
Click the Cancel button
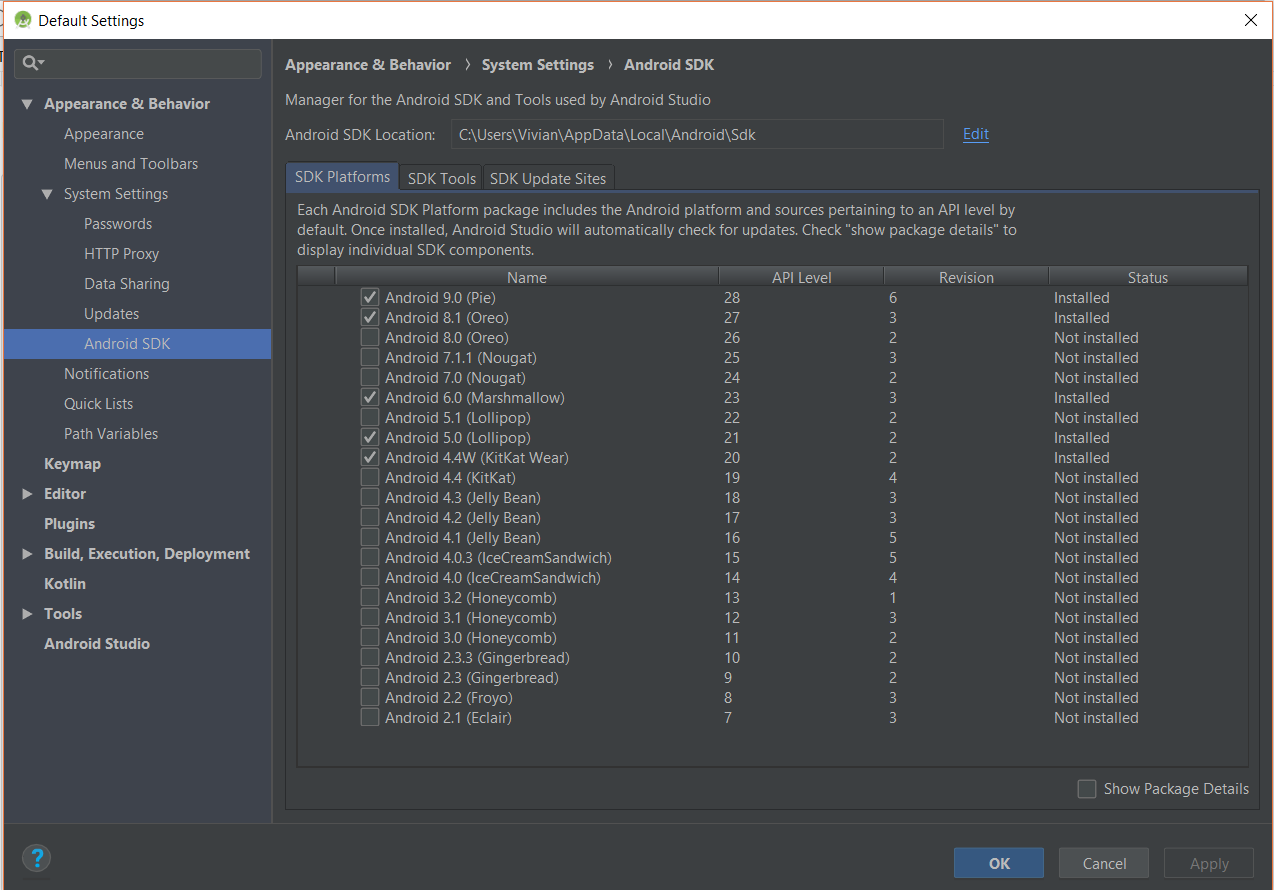pyautogui.click(x=1104, y=863)
